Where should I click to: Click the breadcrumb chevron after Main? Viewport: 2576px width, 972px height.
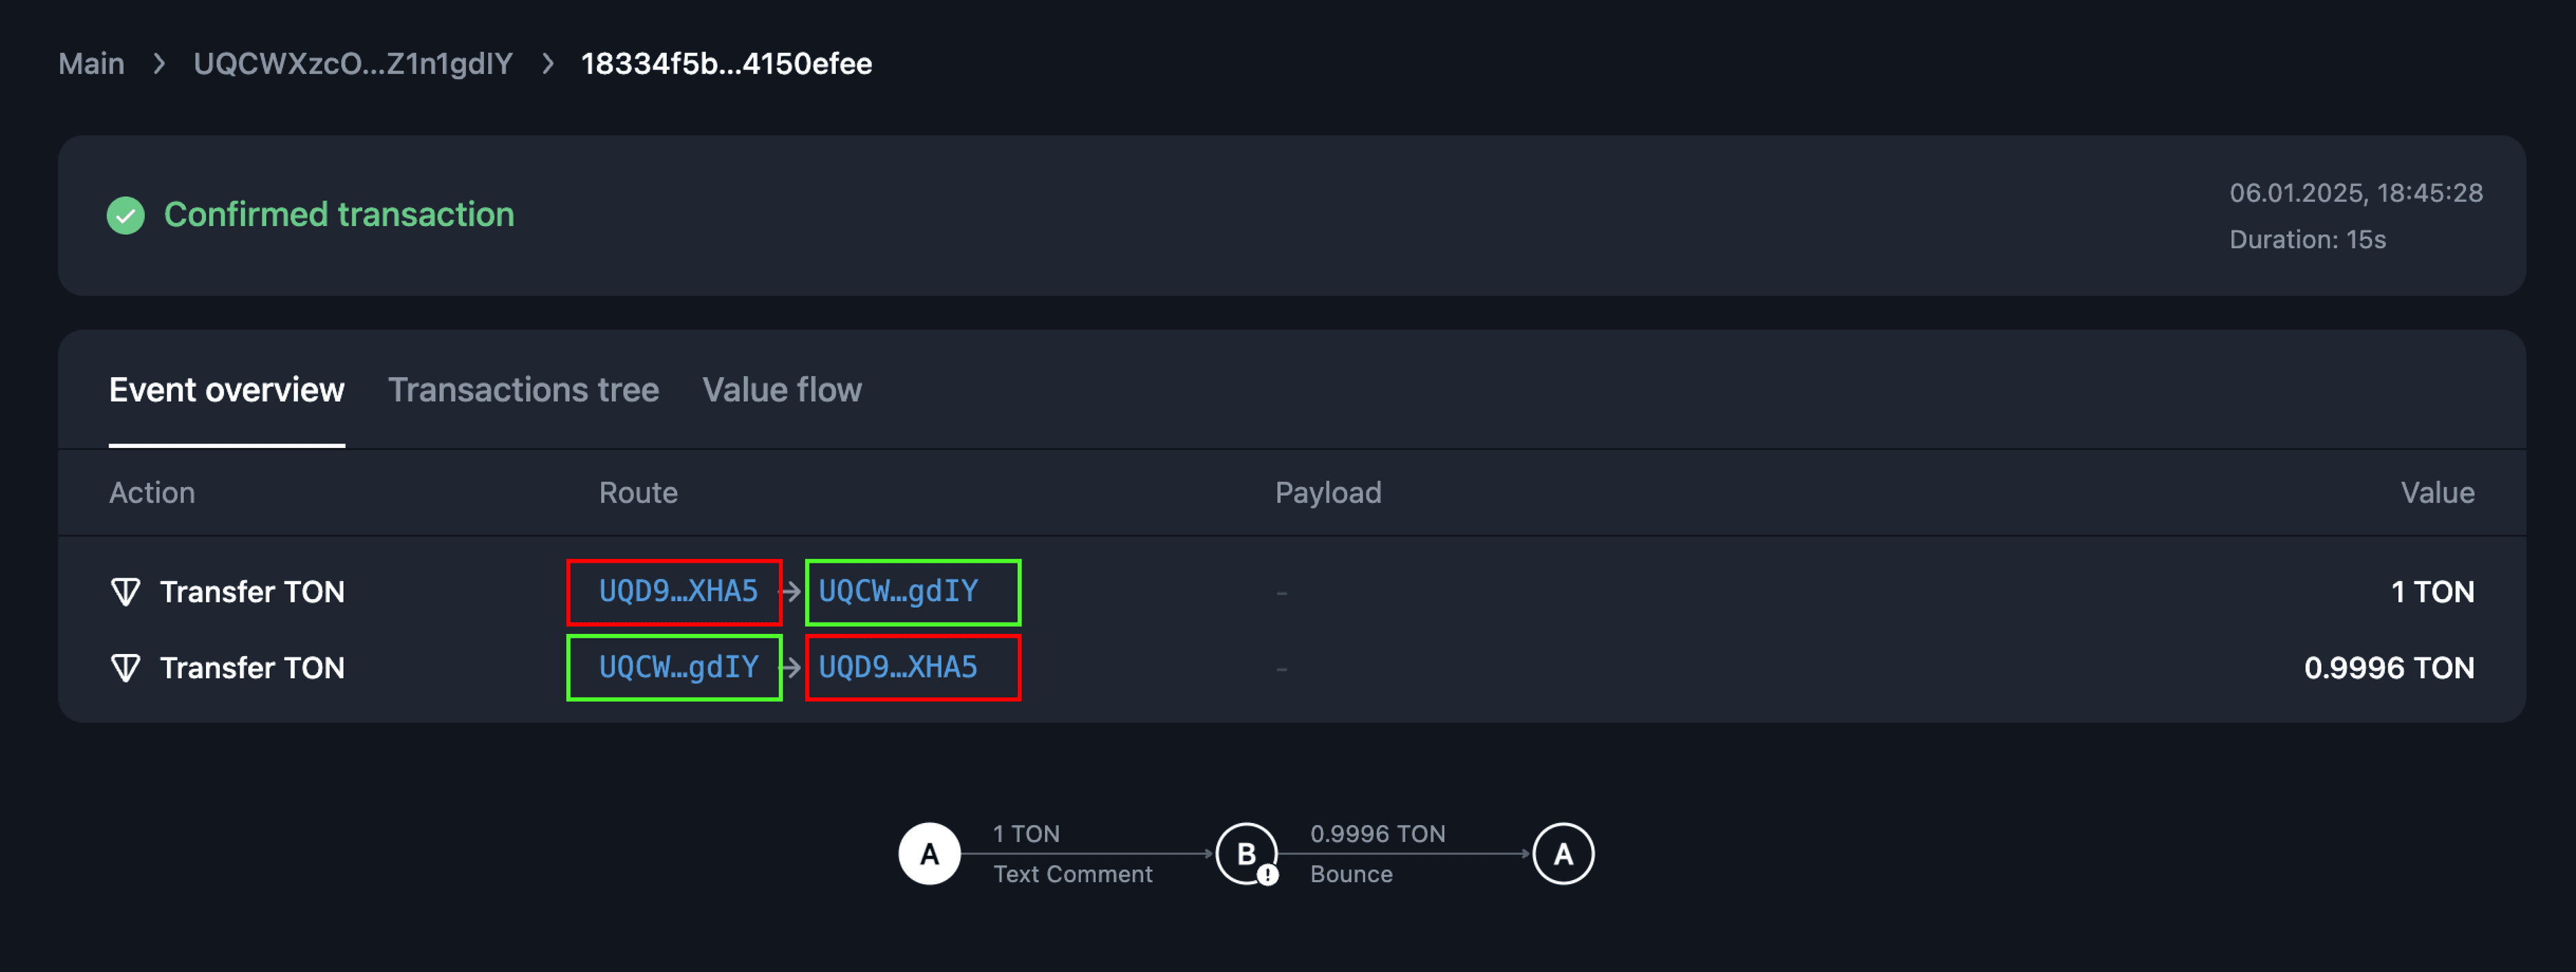[159, 64]
